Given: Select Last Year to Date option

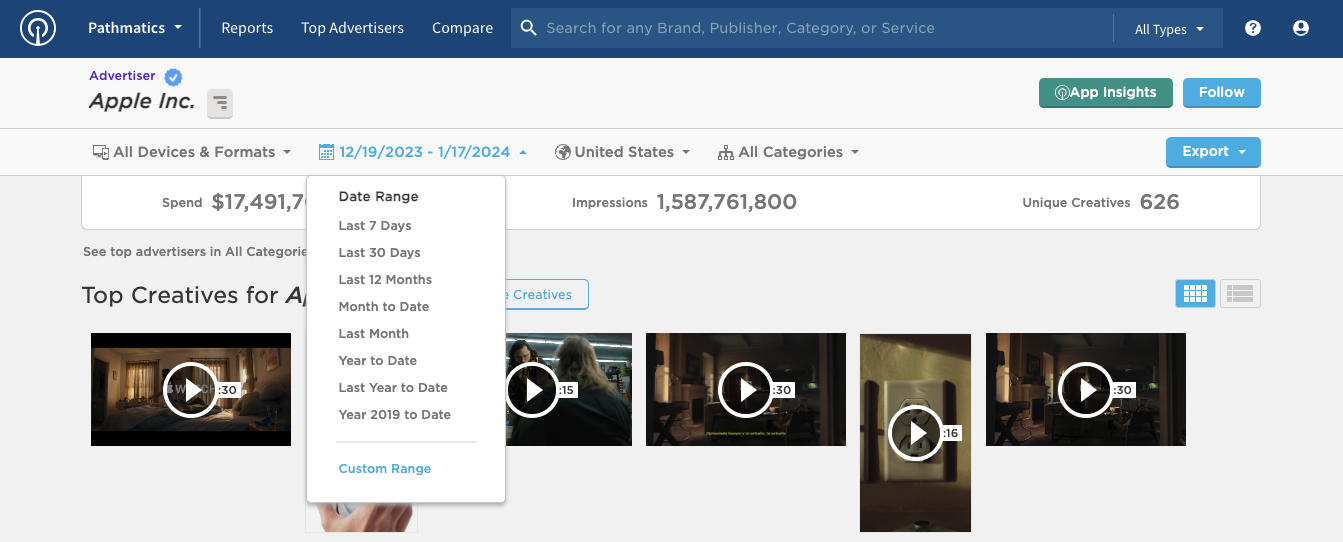Looking at the screenshot, I should (393, 387).
